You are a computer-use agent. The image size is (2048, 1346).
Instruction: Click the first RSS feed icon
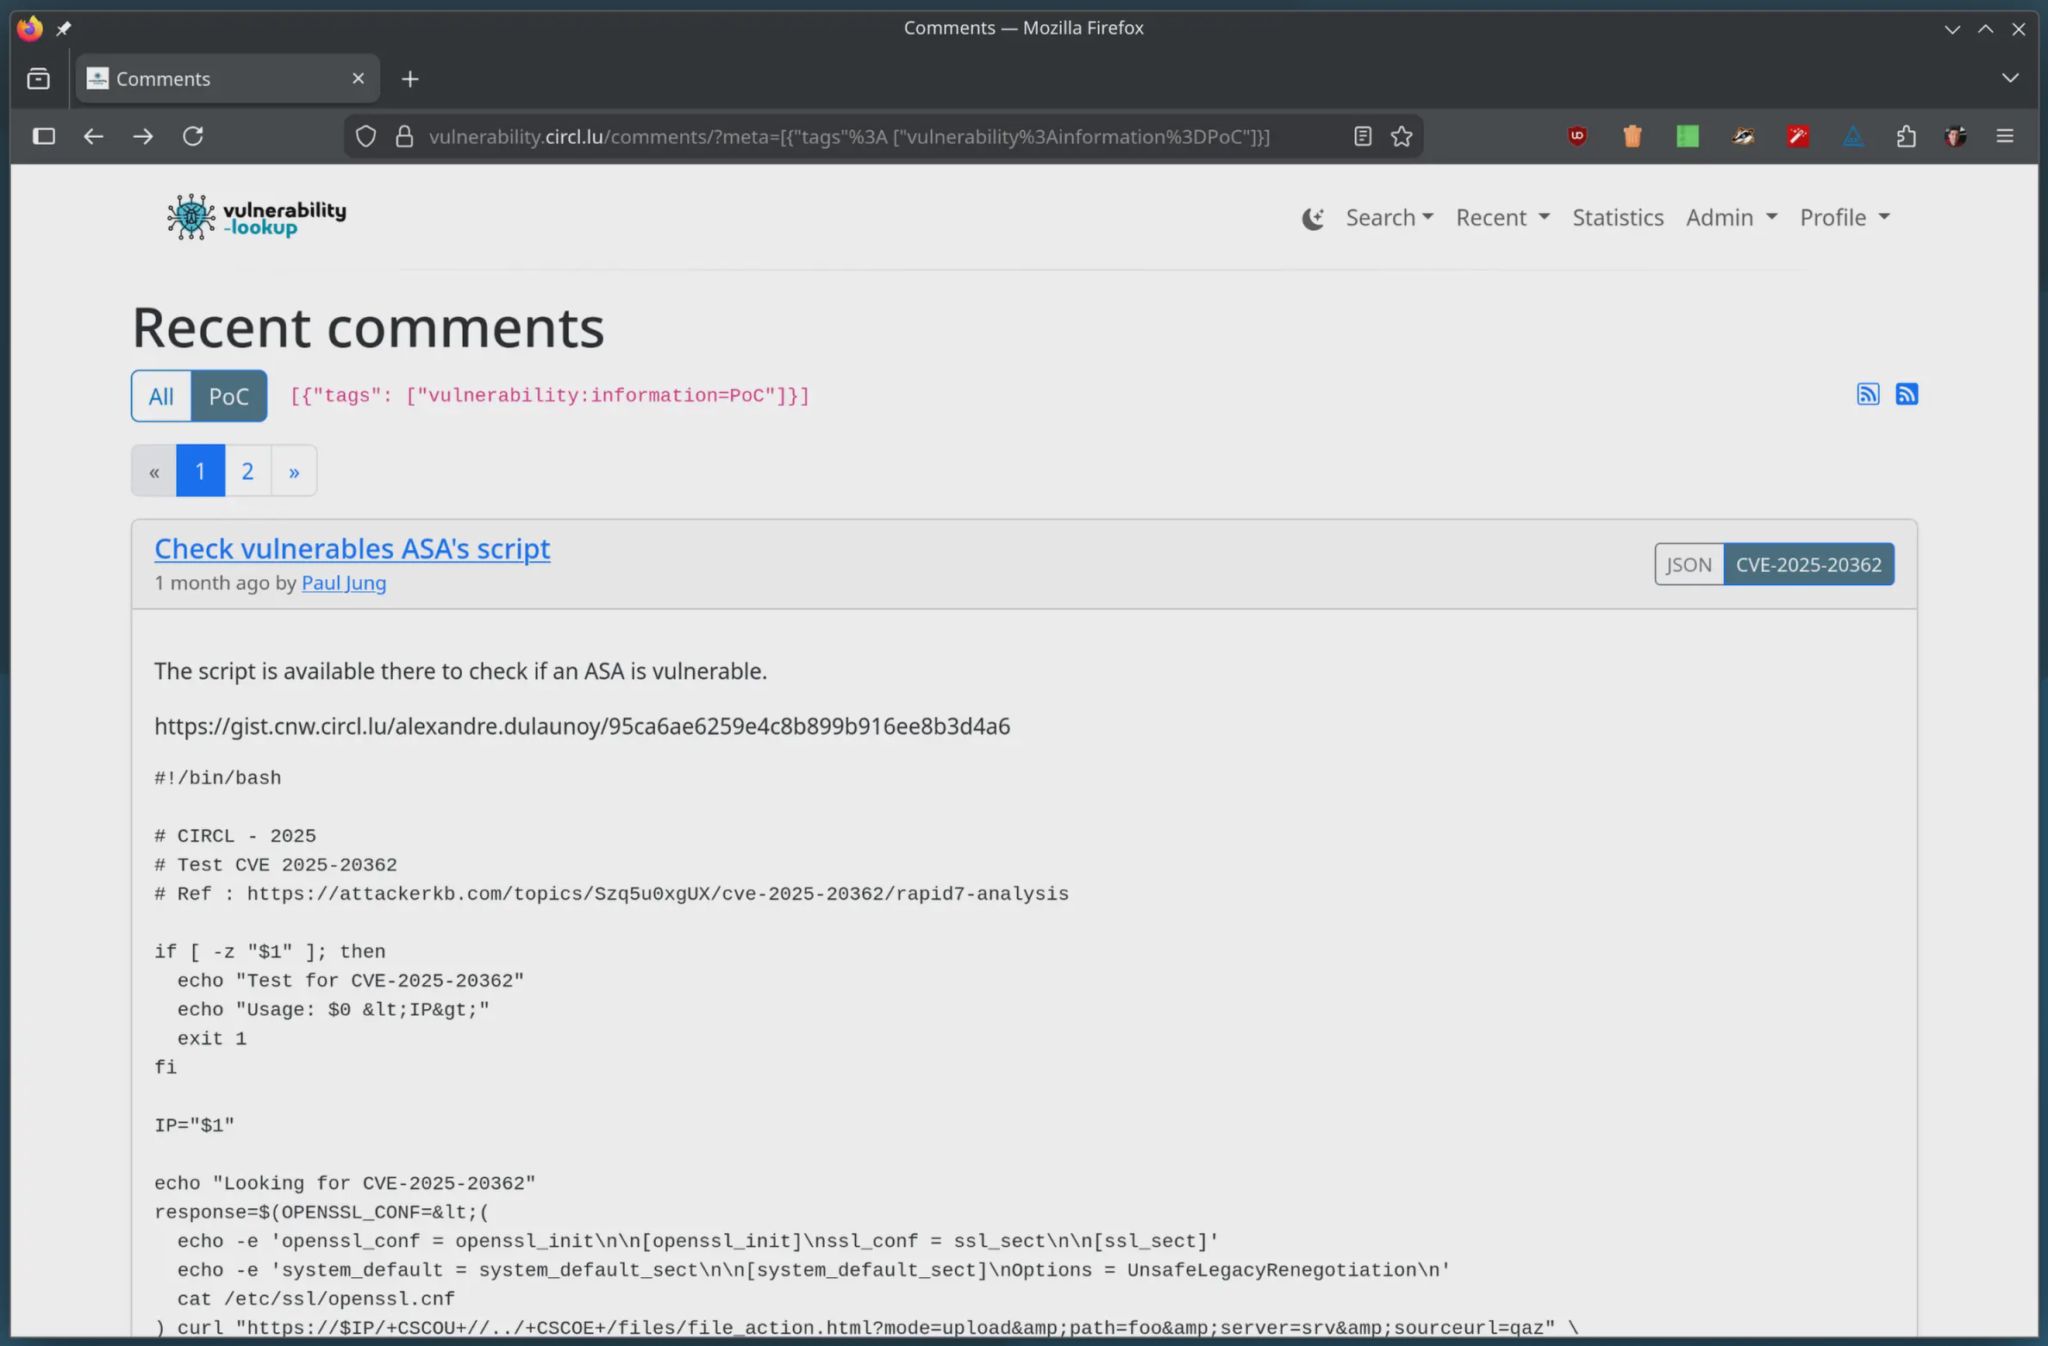pyautogui.click(x=1867, y=394)
